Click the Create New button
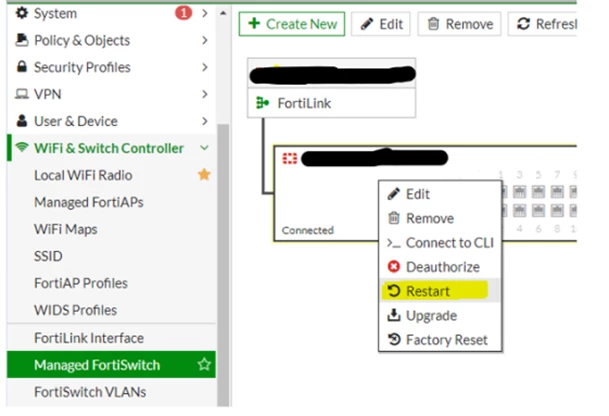This screenshot has width=609, height=416. click(x=292, y=24)
